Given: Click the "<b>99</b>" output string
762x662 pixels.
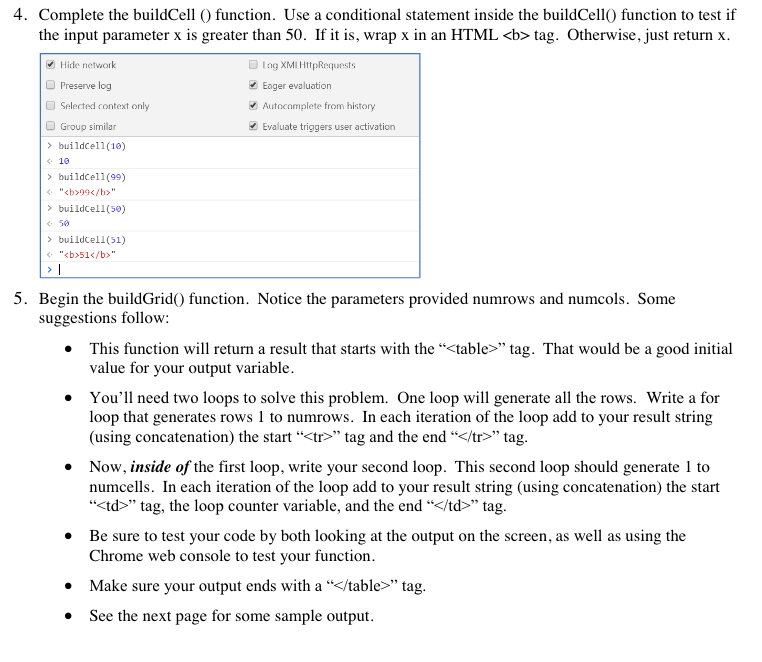Looking at the screenshot, I should click(87, 192).
